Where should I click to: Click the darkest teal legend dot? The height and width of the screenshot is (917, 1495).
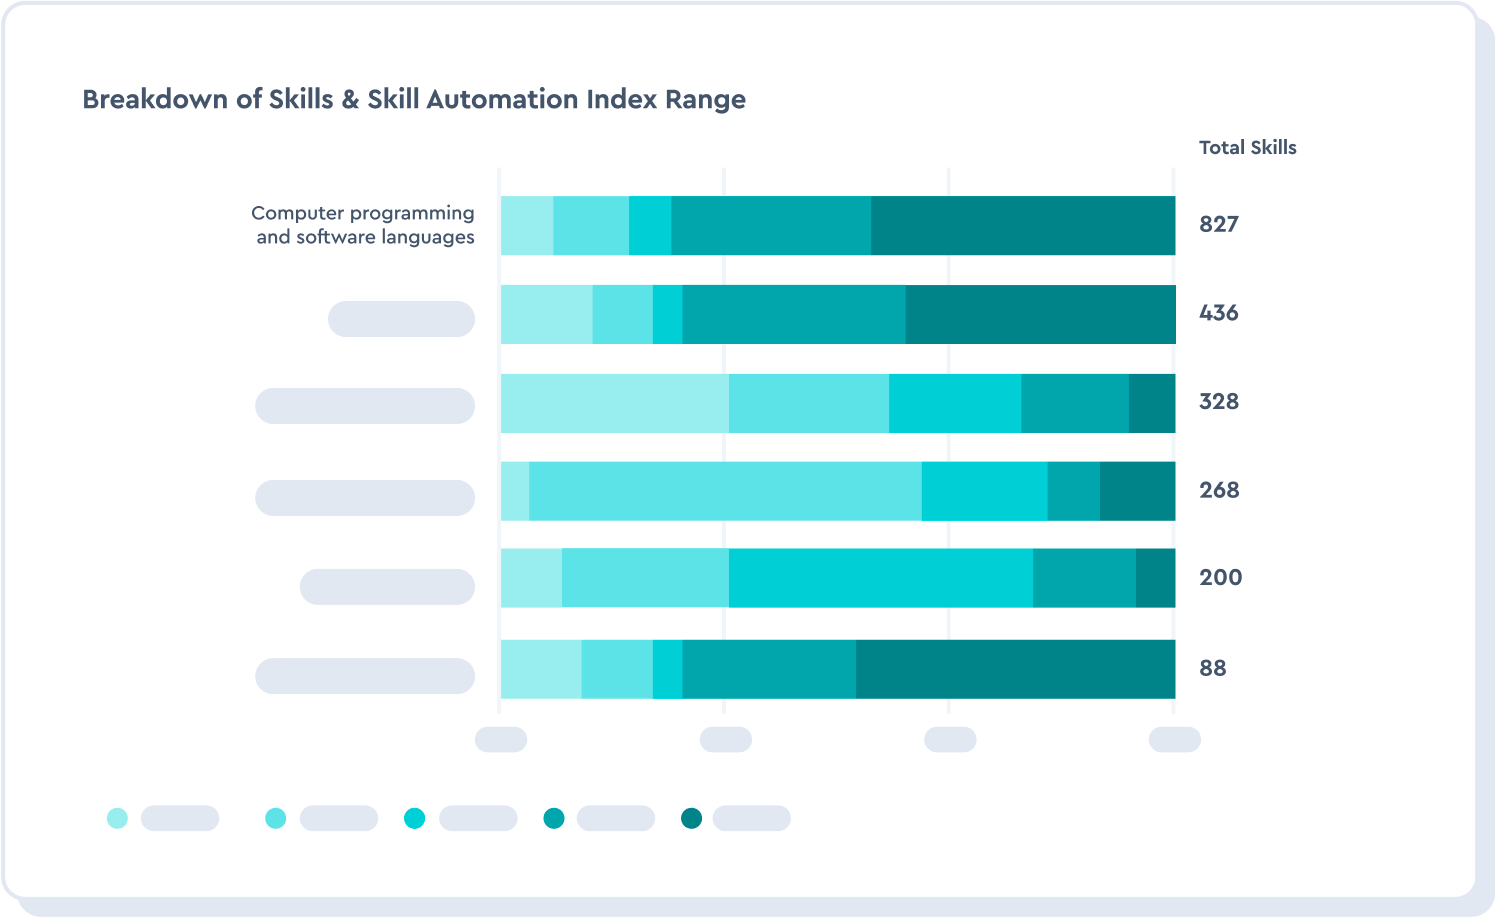coord(691,818)
